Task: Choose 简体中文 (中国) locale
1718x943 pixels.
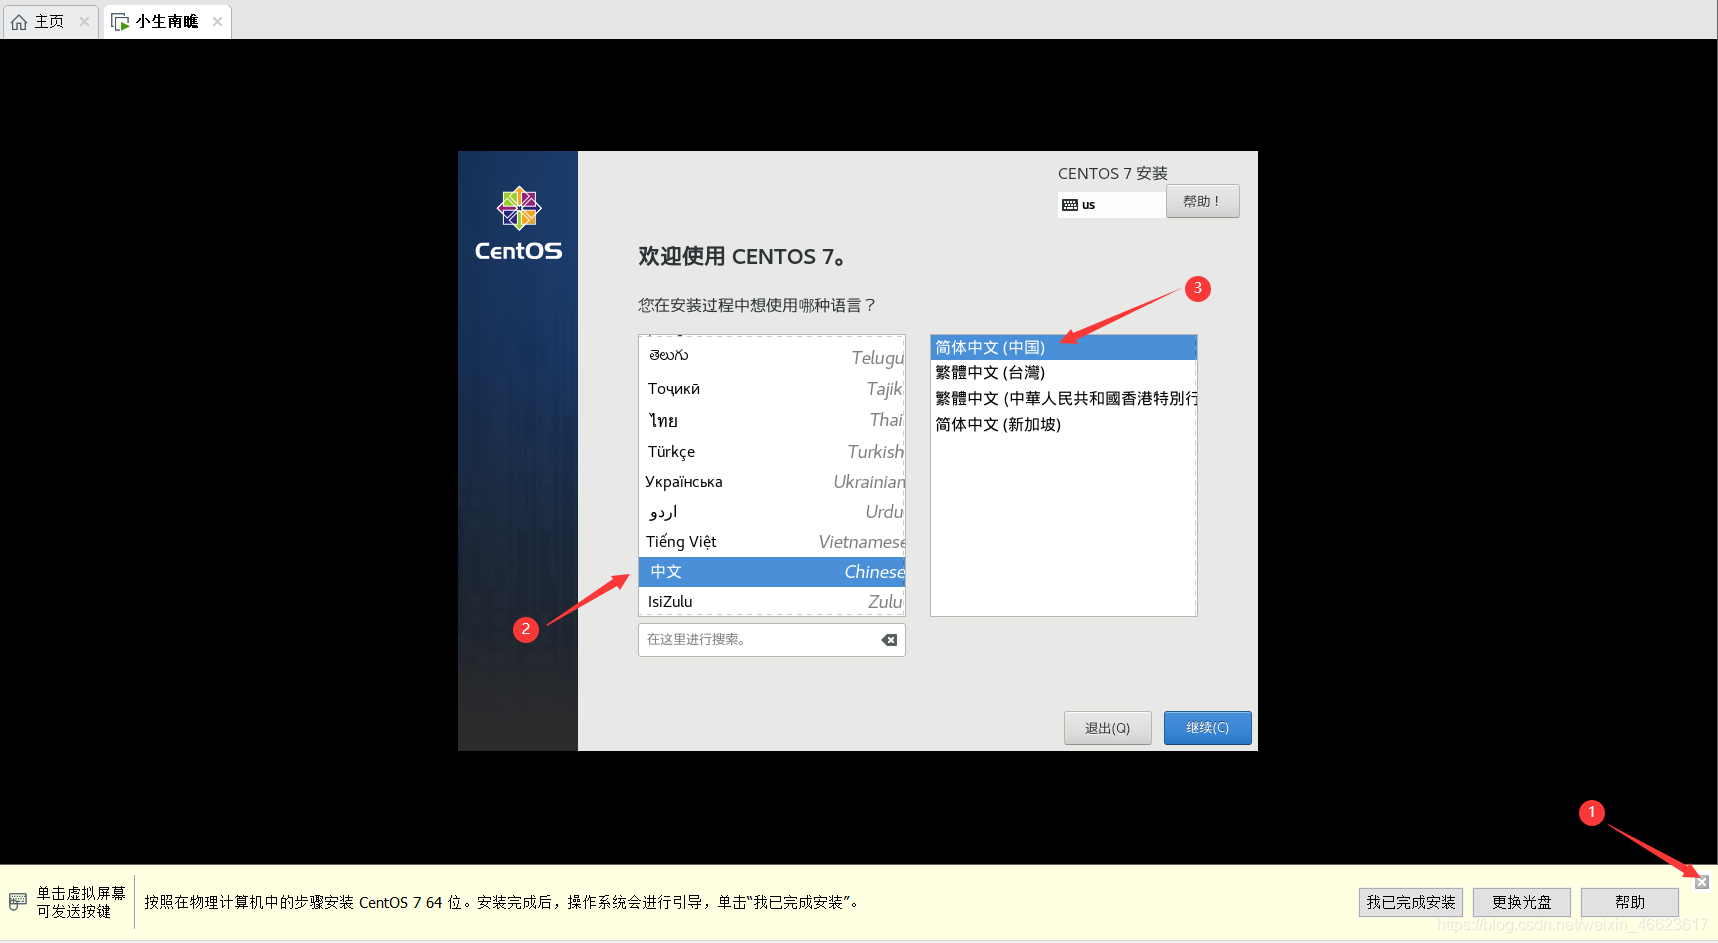Action: [x=1064, y=347]
